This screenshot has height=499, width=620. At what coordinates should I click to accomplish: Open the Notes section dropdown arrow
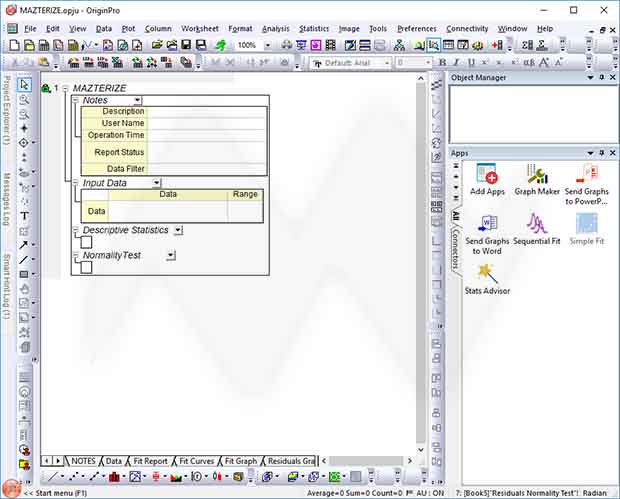coord(137,100)
